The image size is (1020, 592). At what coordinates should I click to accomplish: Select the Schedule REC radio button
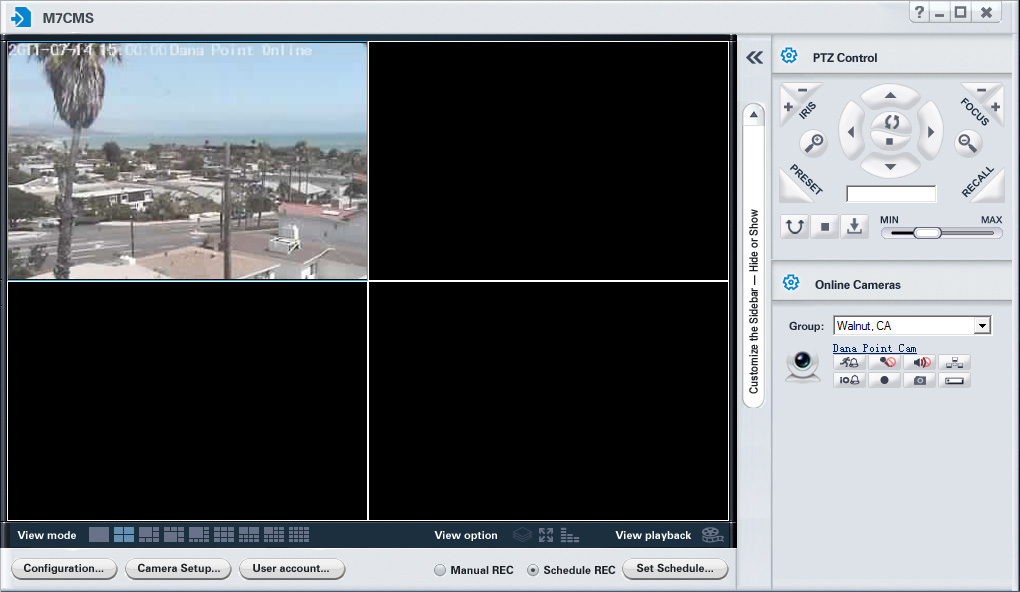click(x=533, y=570)
